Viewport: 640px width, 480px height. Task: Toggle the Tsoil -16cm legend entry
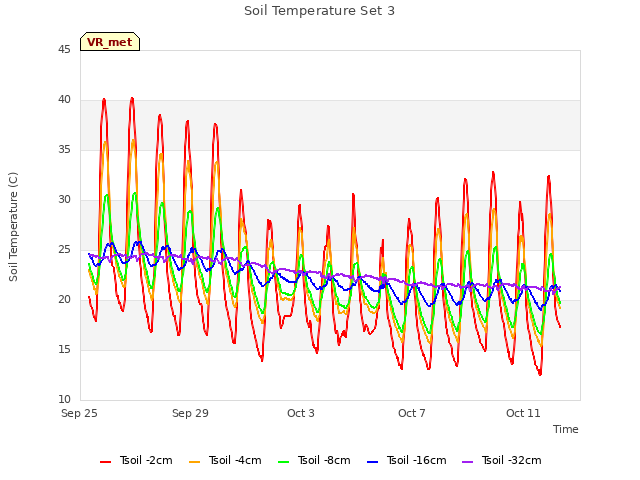point(407,460)
